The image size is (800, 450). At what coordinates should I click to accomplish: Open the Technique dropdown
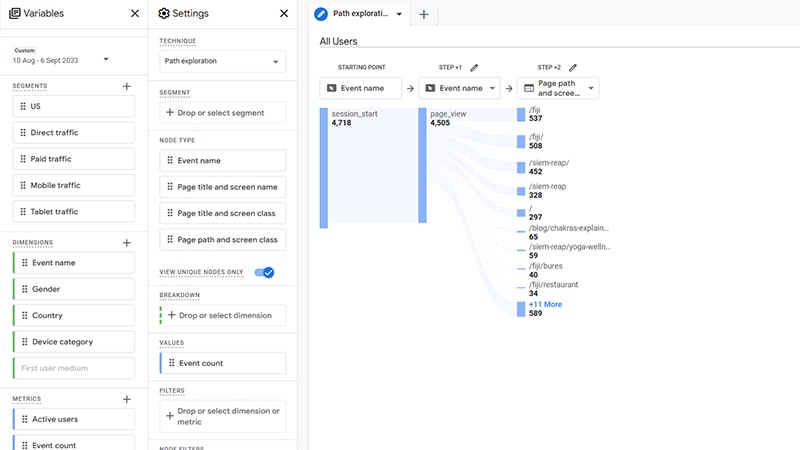coord(222,61)
